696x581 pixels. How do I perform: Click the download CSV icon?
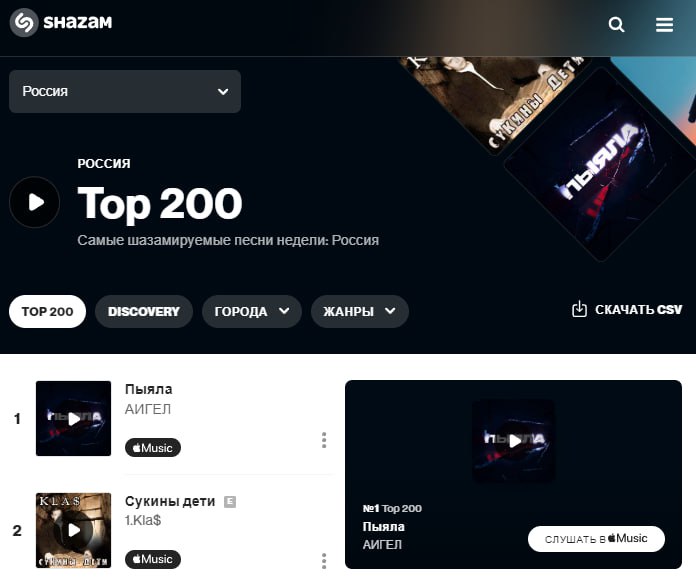[579, 309]
